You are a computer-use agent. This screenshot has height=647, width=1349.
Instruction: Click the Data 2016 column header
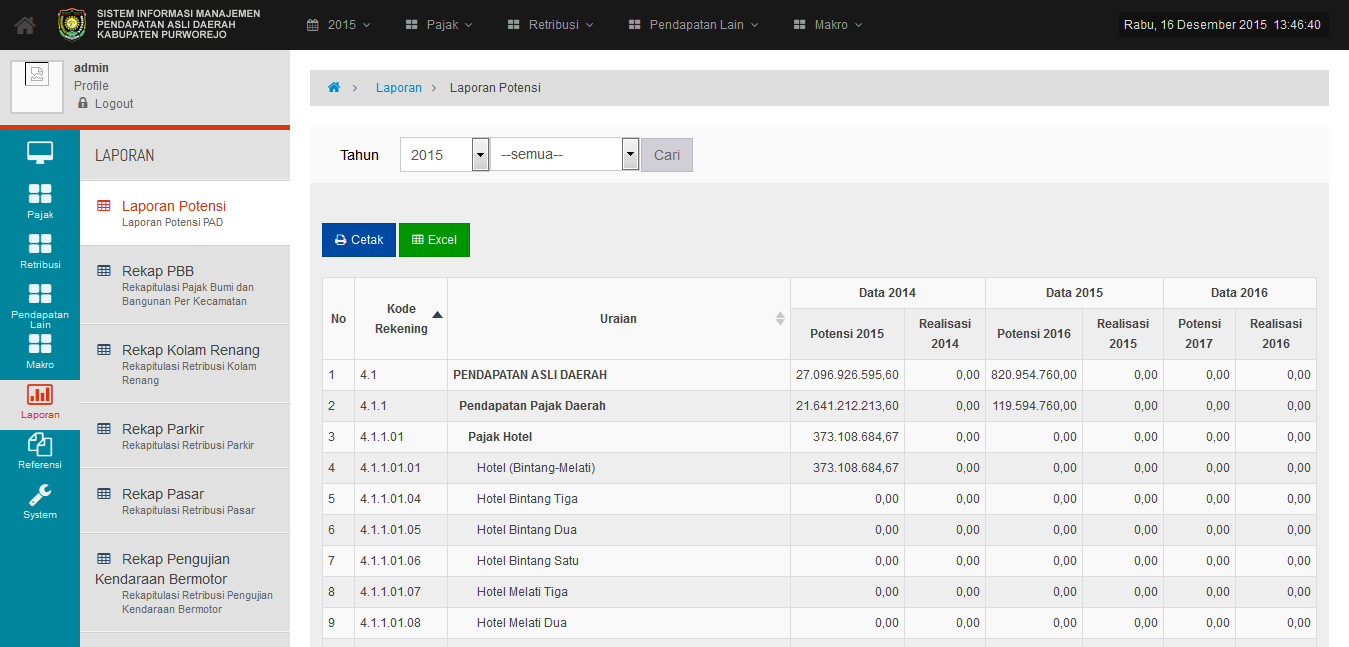(x=1239, y=293)
